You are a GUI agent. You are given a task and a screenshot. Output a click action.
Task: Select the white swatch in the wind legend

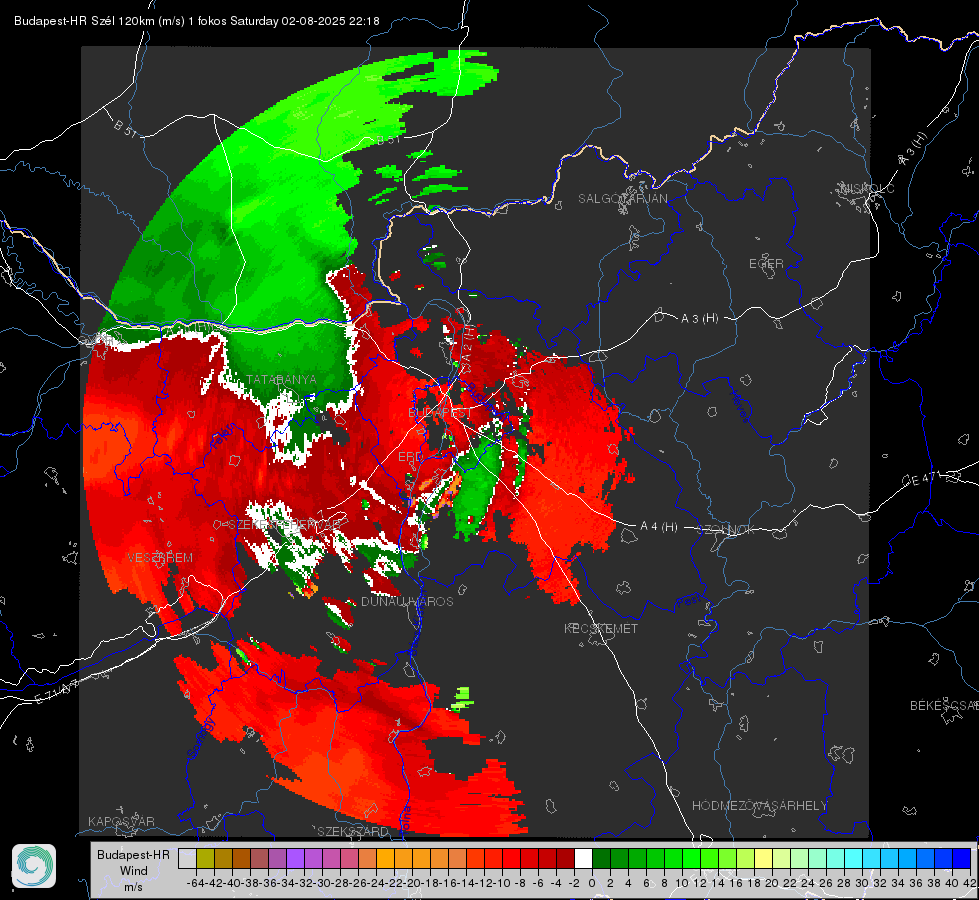click(x=583, y=858)
